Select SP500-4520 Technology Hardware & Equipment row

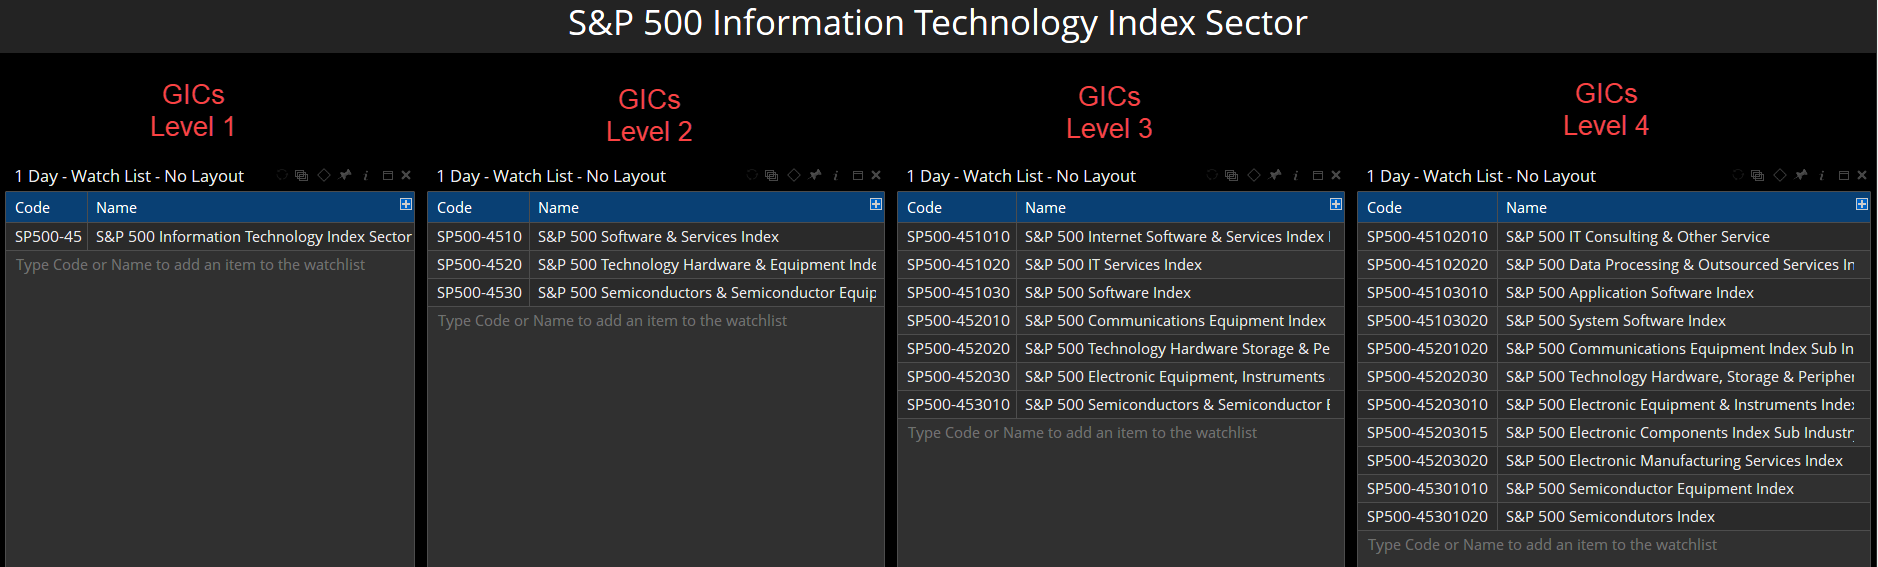(x=656, y=265)
